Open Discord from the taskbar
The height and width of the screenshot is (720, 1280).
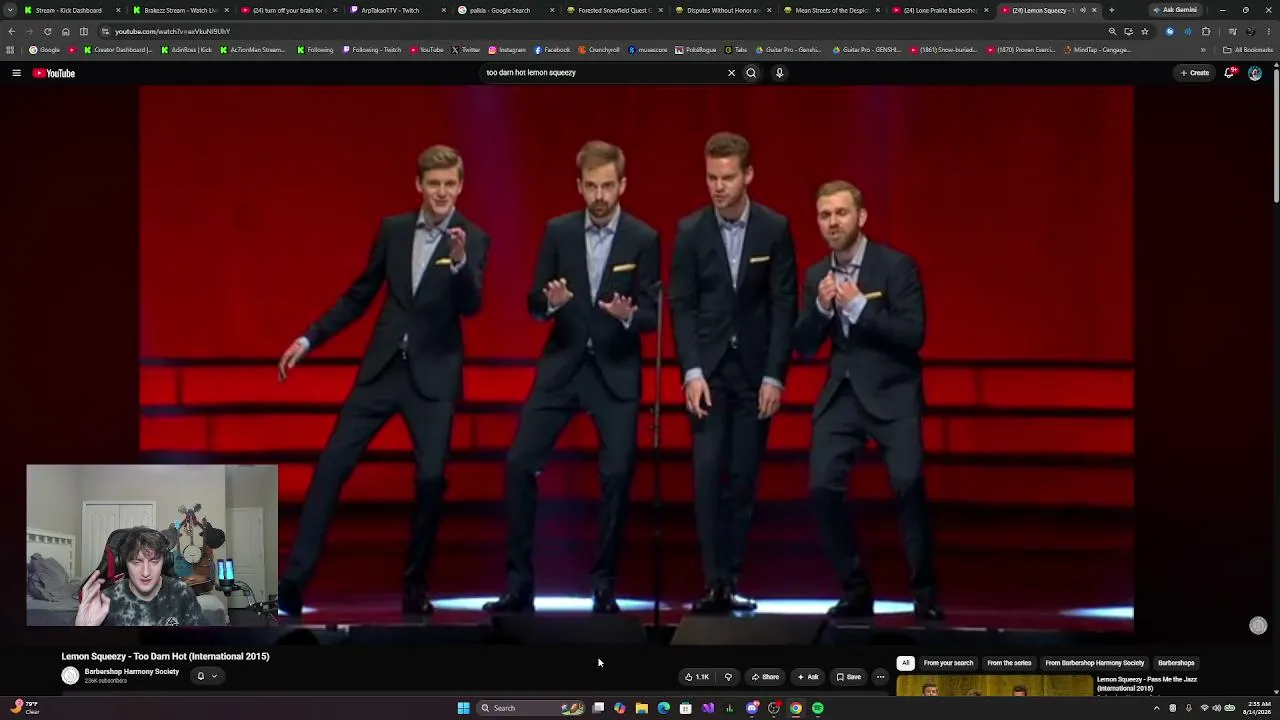click(752, 708)
